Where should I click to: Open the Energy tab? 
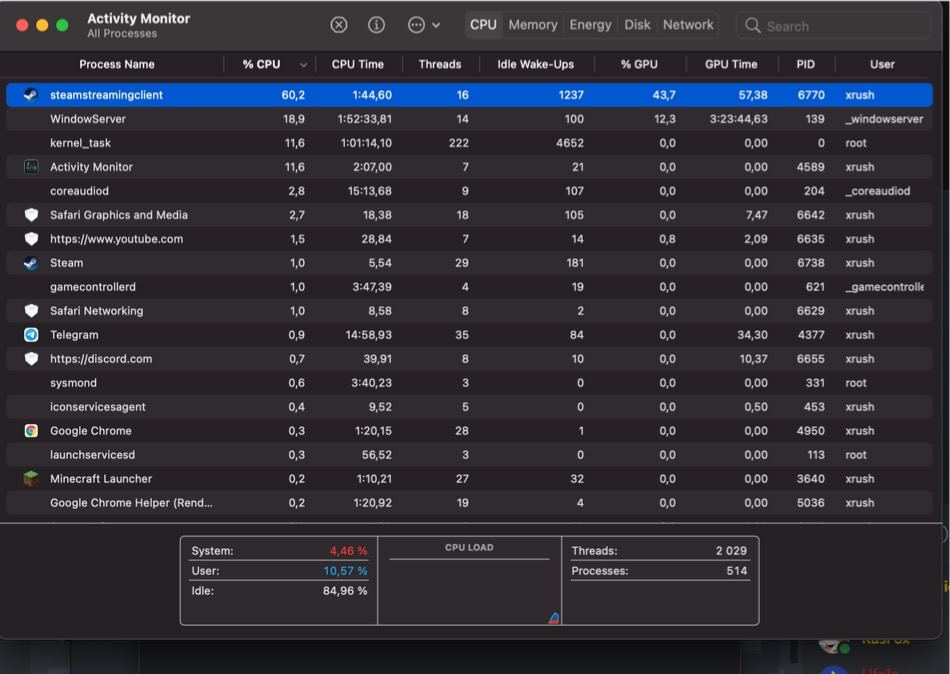point(590,25)
